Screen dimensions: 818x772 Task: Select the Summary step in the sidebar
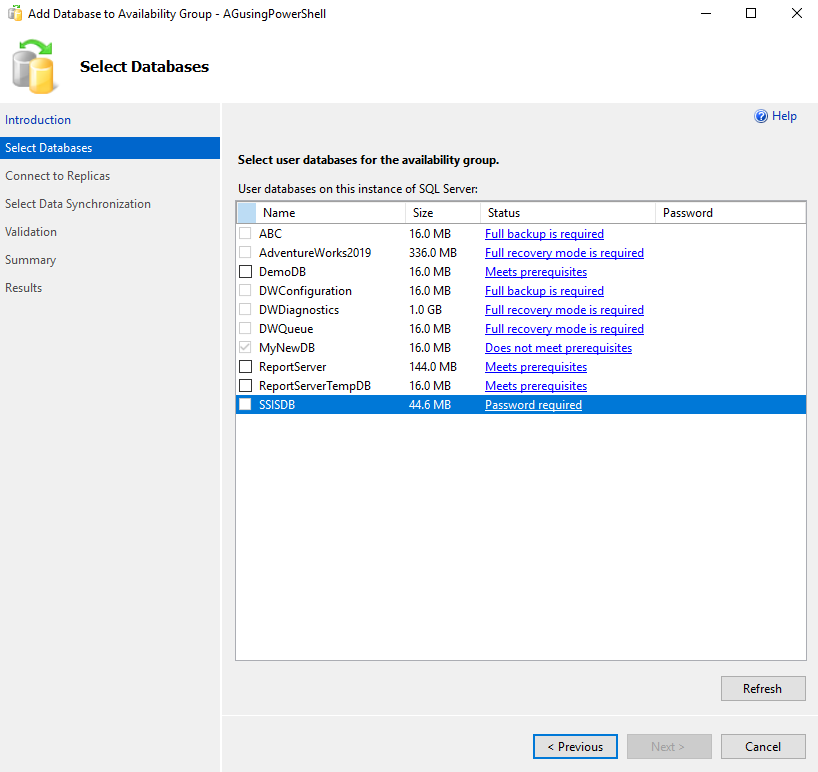[30, 259]
